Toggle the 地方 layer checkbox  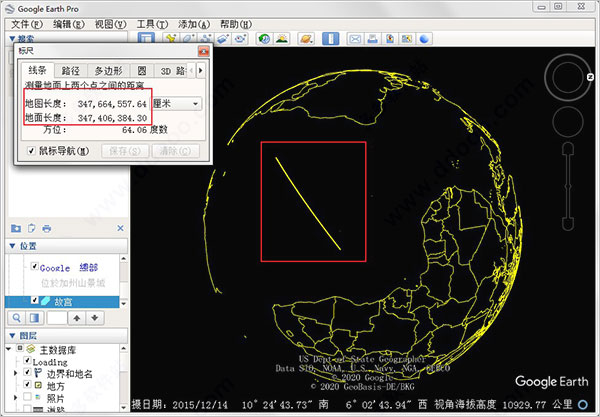tap(27, 384)
